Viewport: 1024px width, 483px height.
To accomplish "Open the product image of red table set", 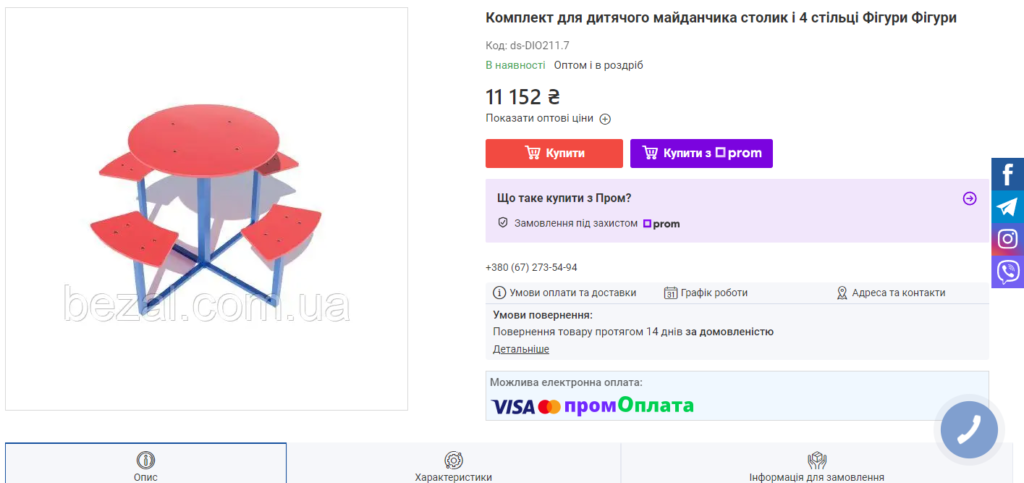I will (206, 209).
